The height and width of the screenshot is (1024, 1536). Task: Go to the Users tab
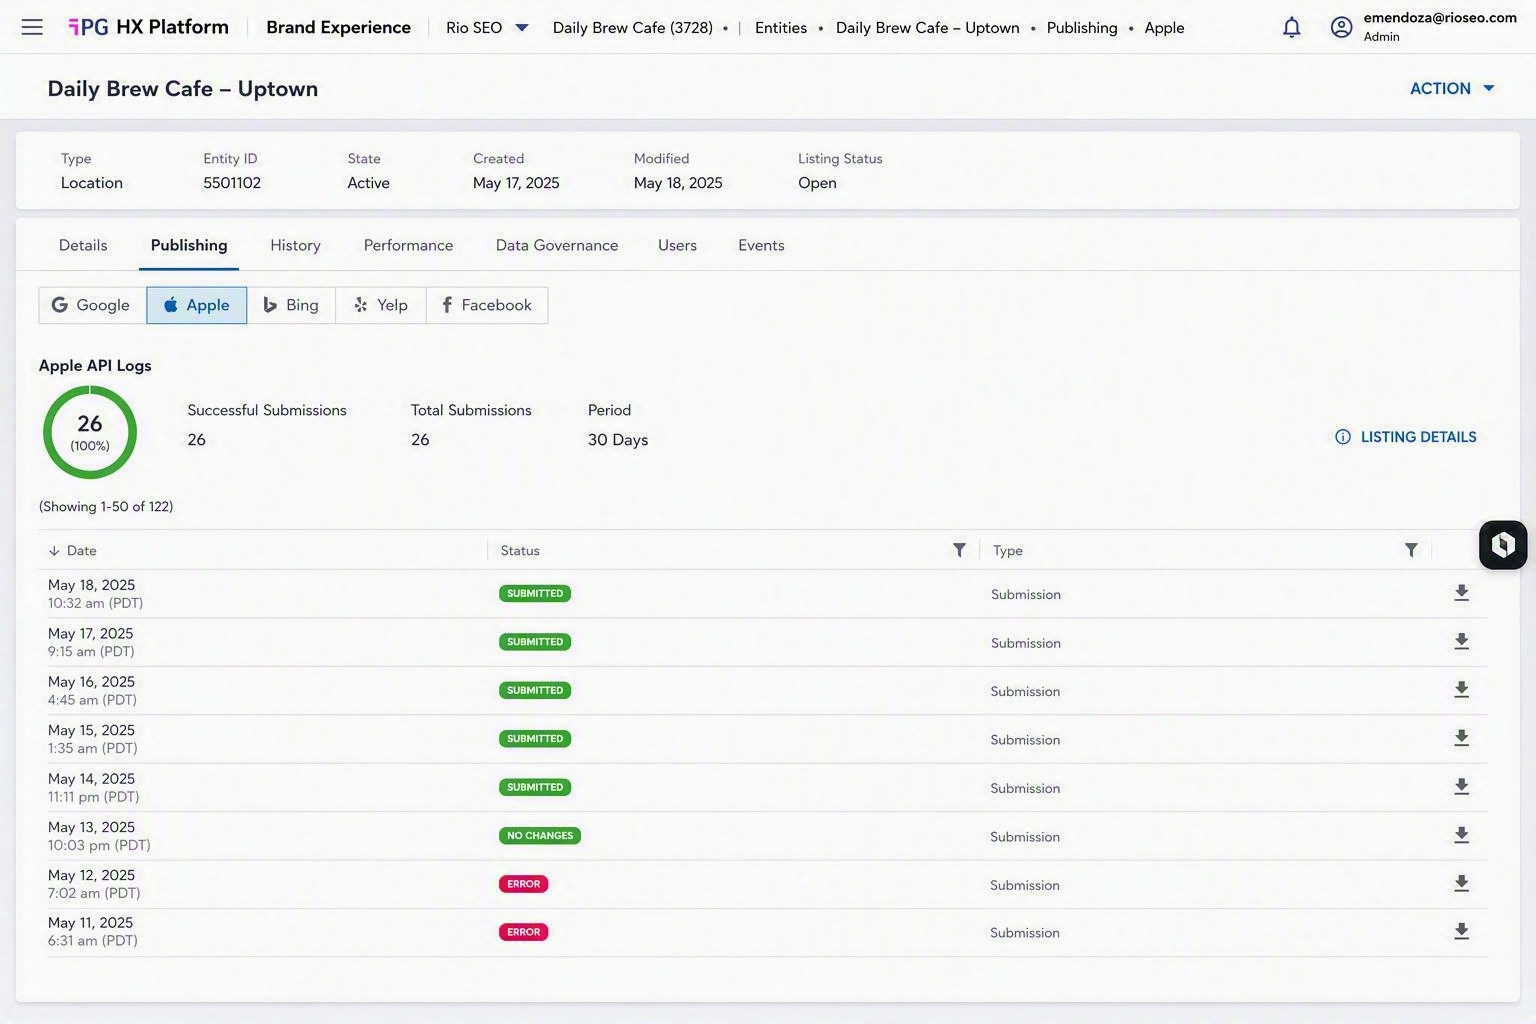[677, 245]
